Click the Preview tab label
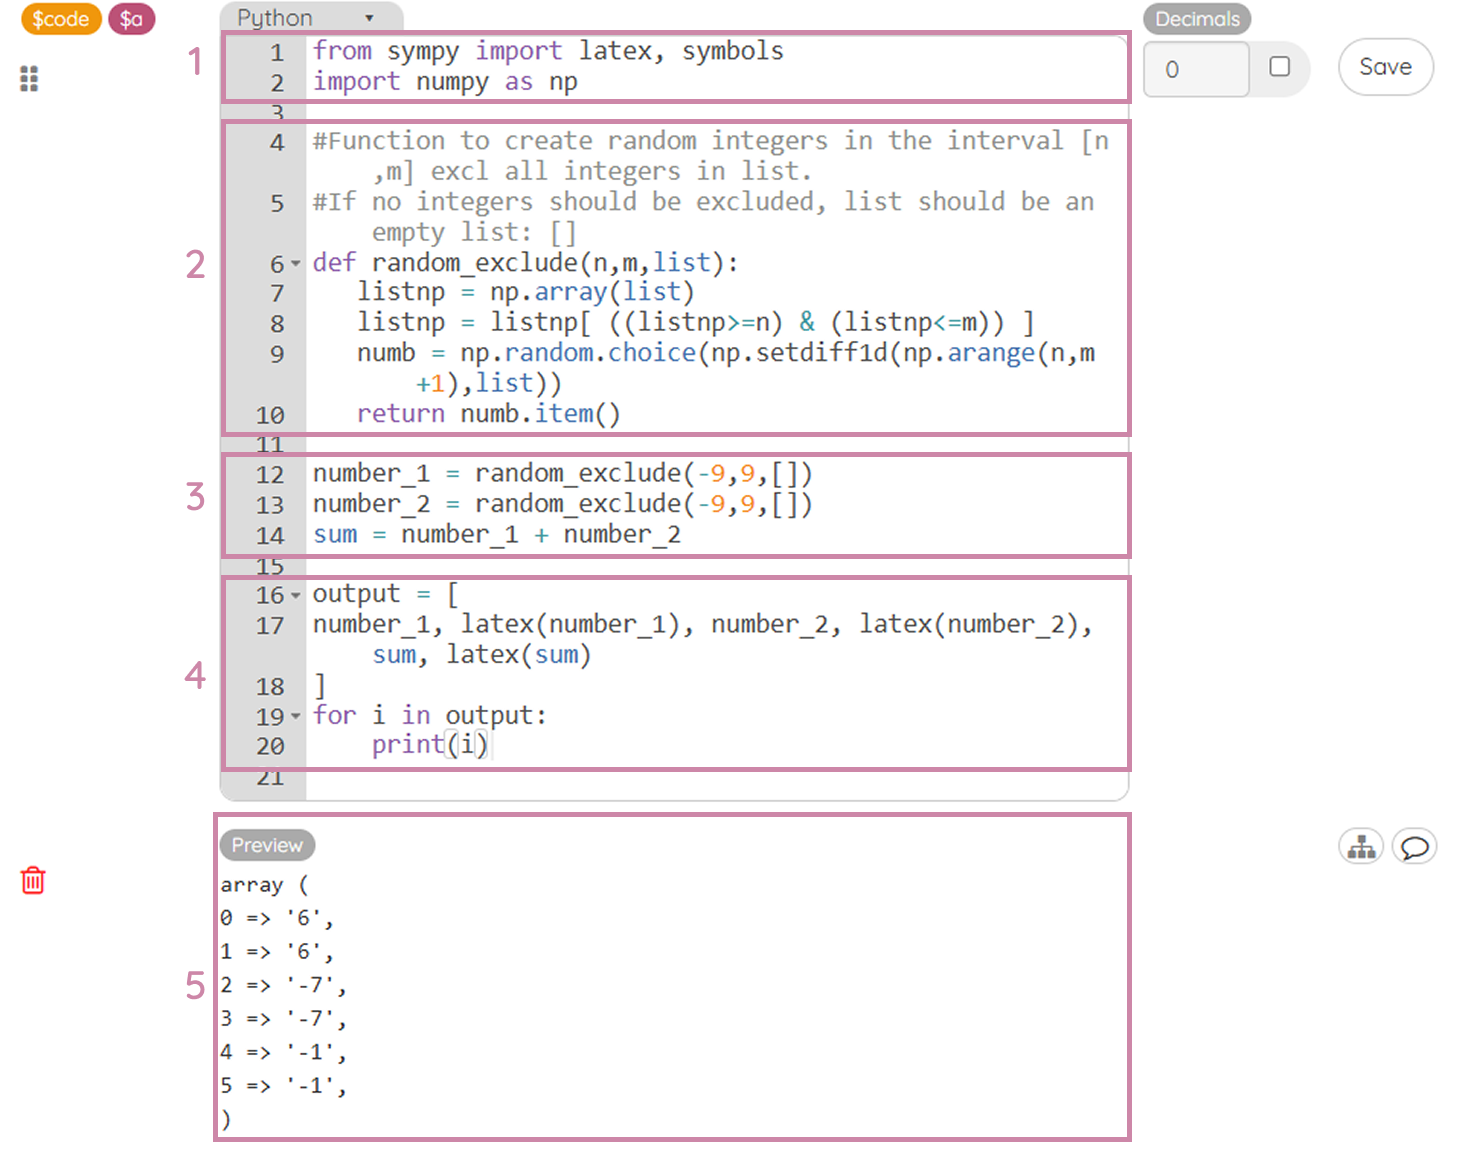The width and height of the screenshot is (1474, 1149). [x=266, y=845]
